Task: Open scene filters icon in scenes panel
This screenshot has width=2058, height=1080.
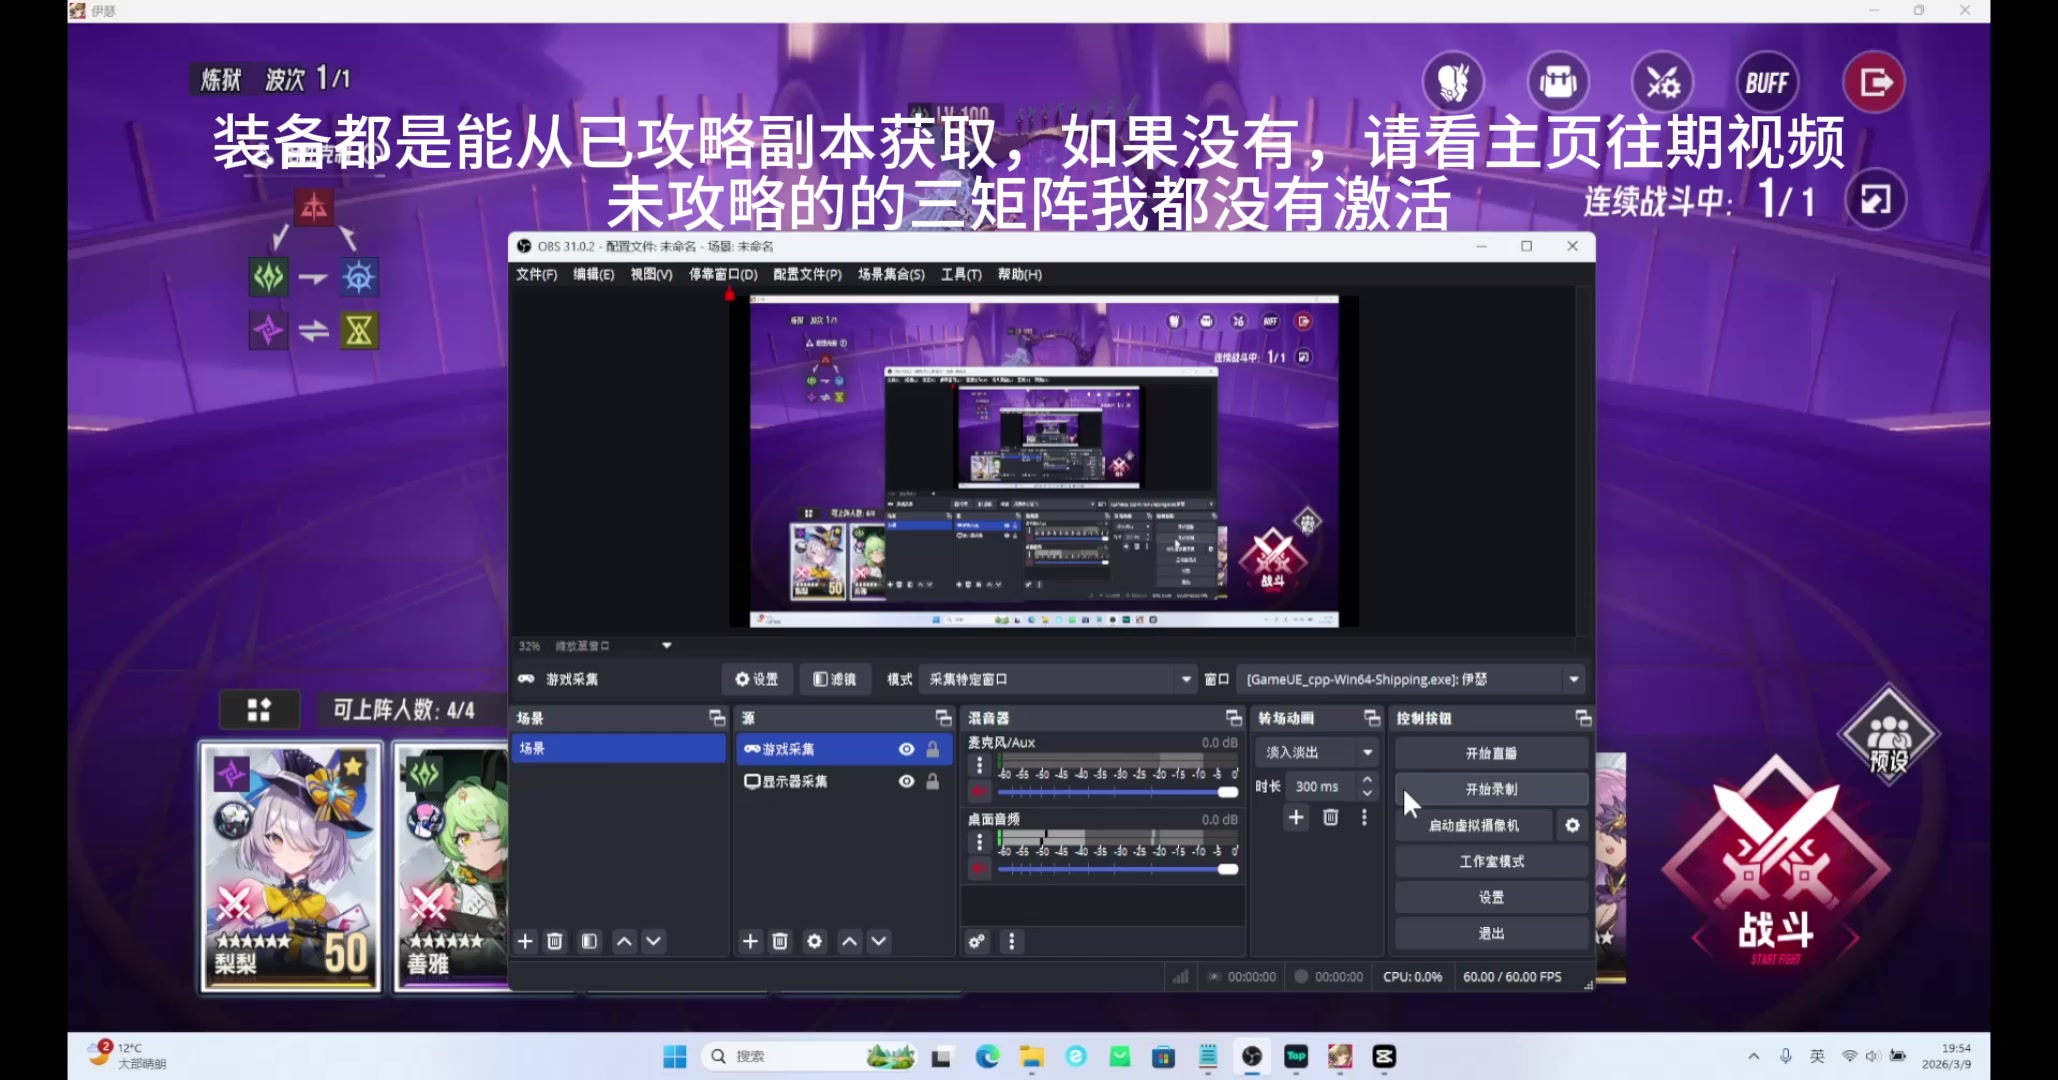Action: pyautogui.click(x=589, y=941)
